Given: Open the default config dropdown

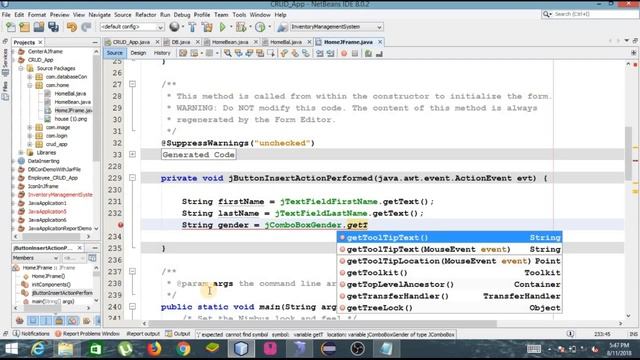Looking at the screenshot, I should pos(132,27).
